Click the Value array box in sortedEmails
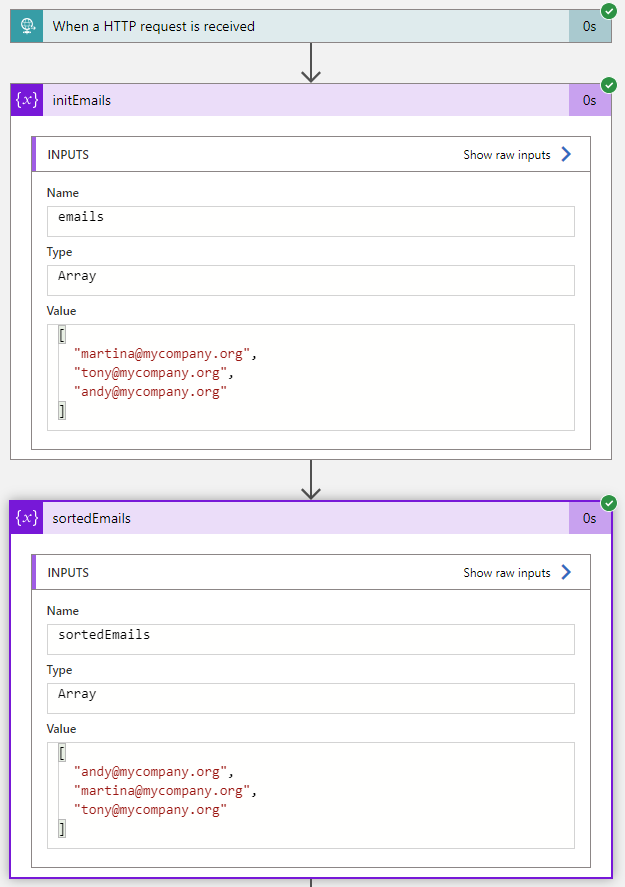The width and height of the screenshot is (625, 887). coord(310,795)
